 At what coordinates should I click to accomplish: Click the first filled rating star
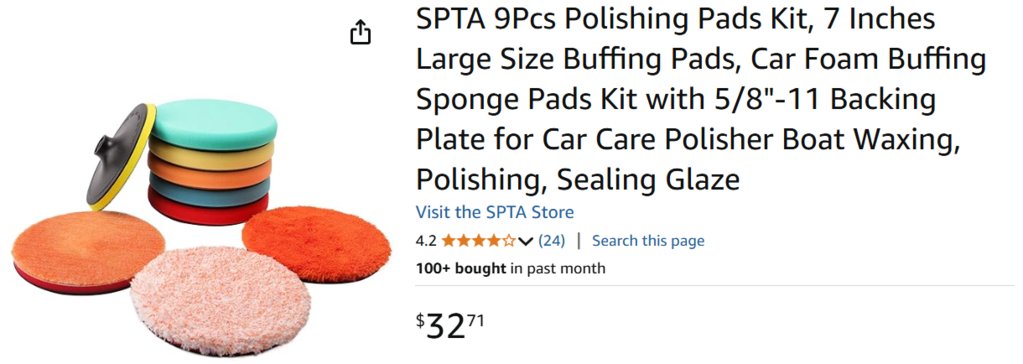tap(449, 241)
